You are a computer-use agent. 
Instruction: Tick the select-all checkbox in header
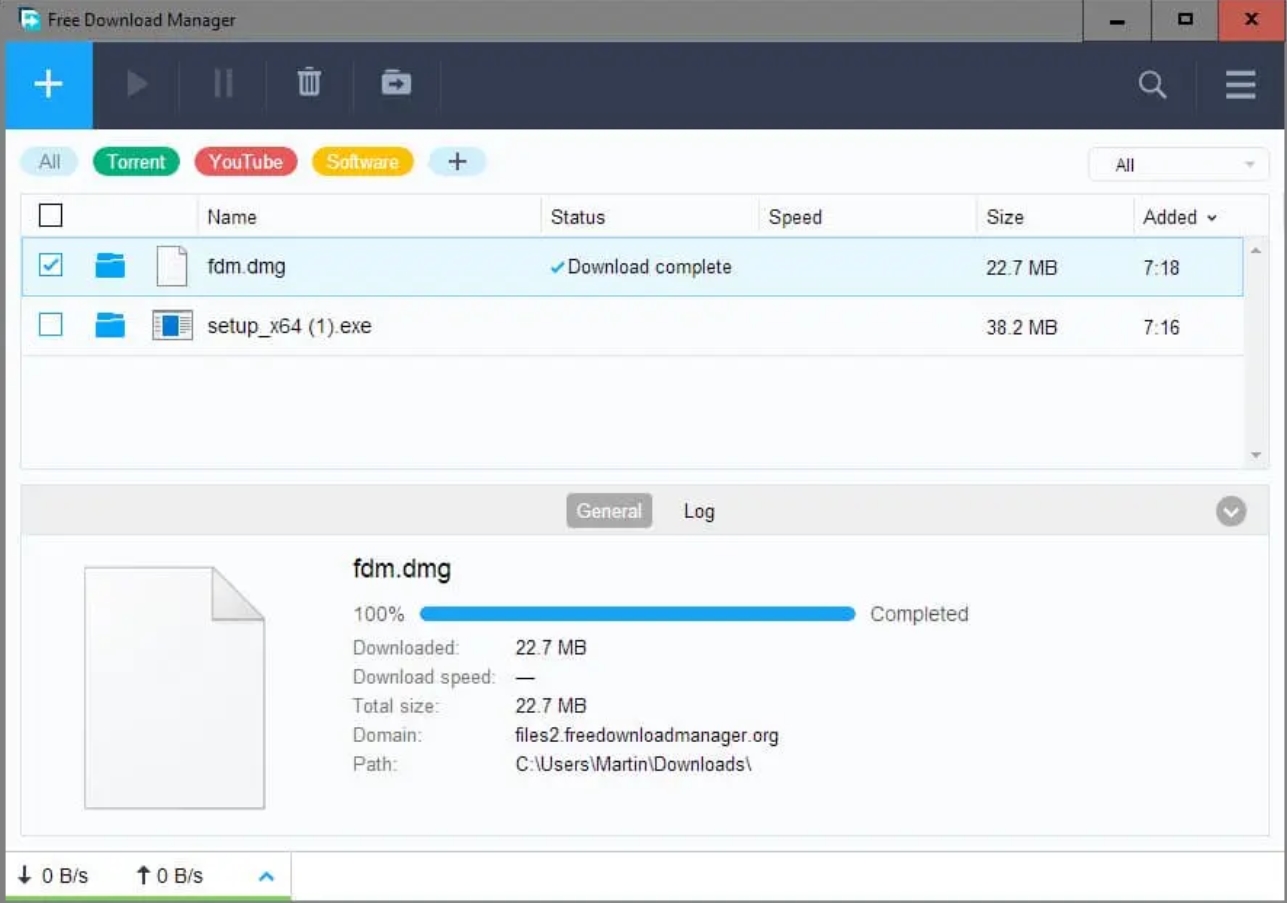coord(50,216)
